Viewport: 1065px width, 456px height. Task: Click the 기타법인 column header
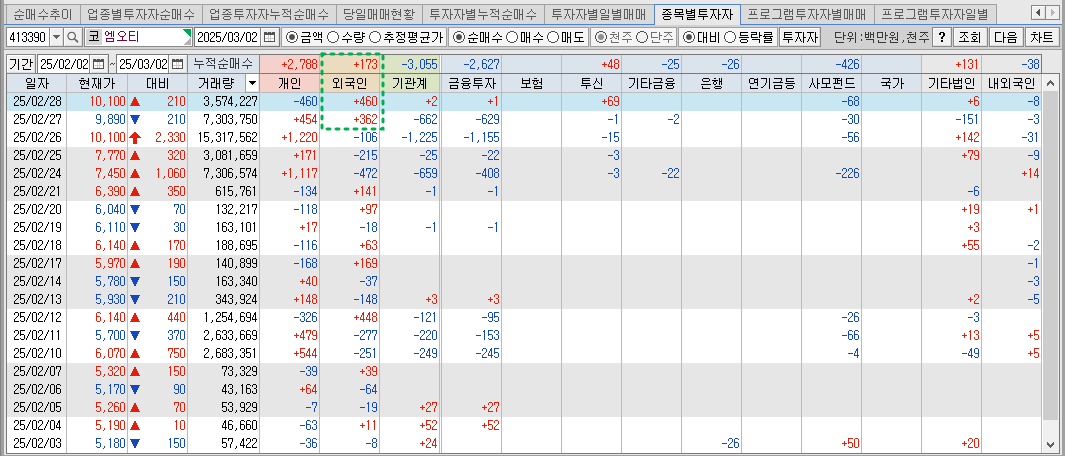[952, 84]
